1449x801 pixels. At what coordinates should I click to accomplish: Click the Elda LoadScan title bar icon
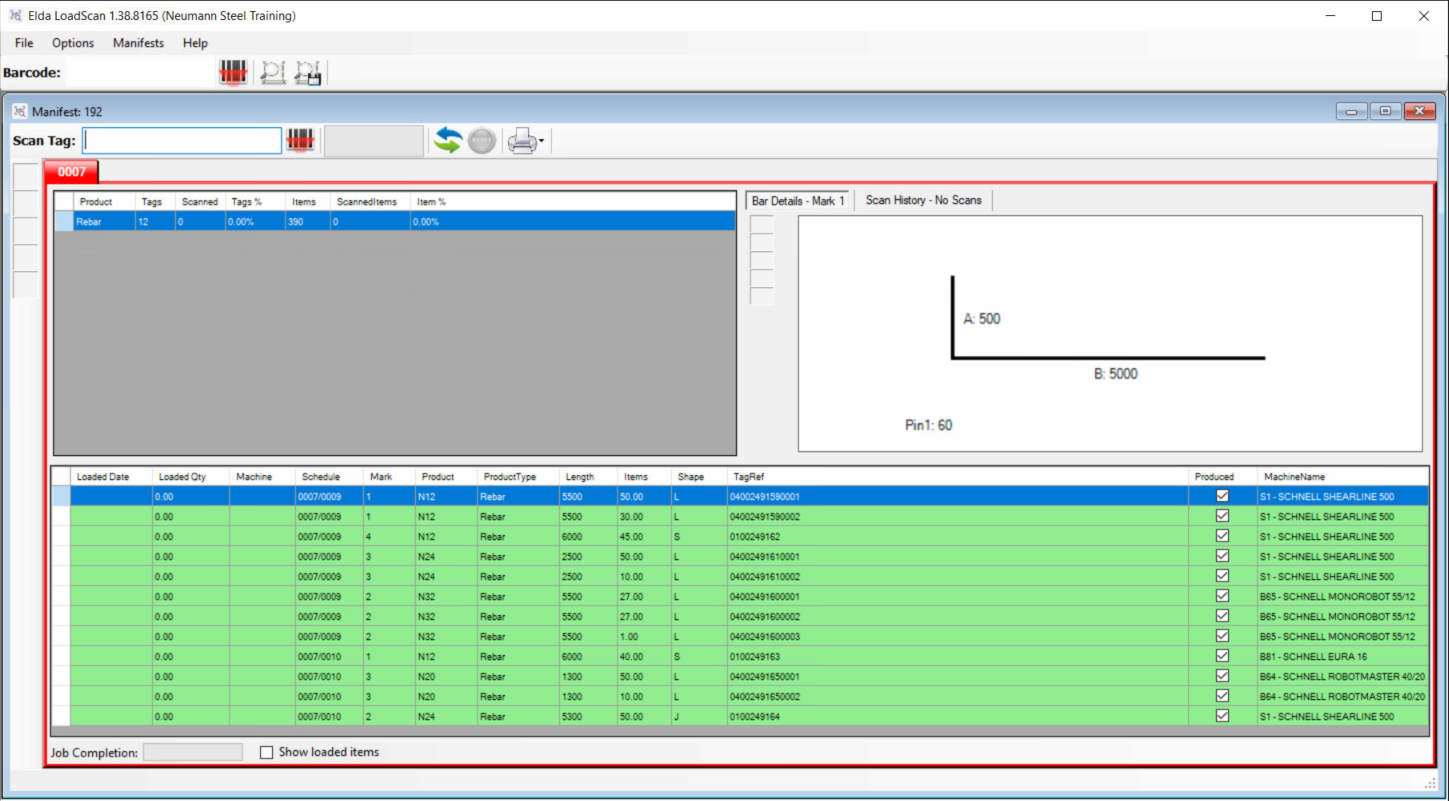tap(17, 16)
